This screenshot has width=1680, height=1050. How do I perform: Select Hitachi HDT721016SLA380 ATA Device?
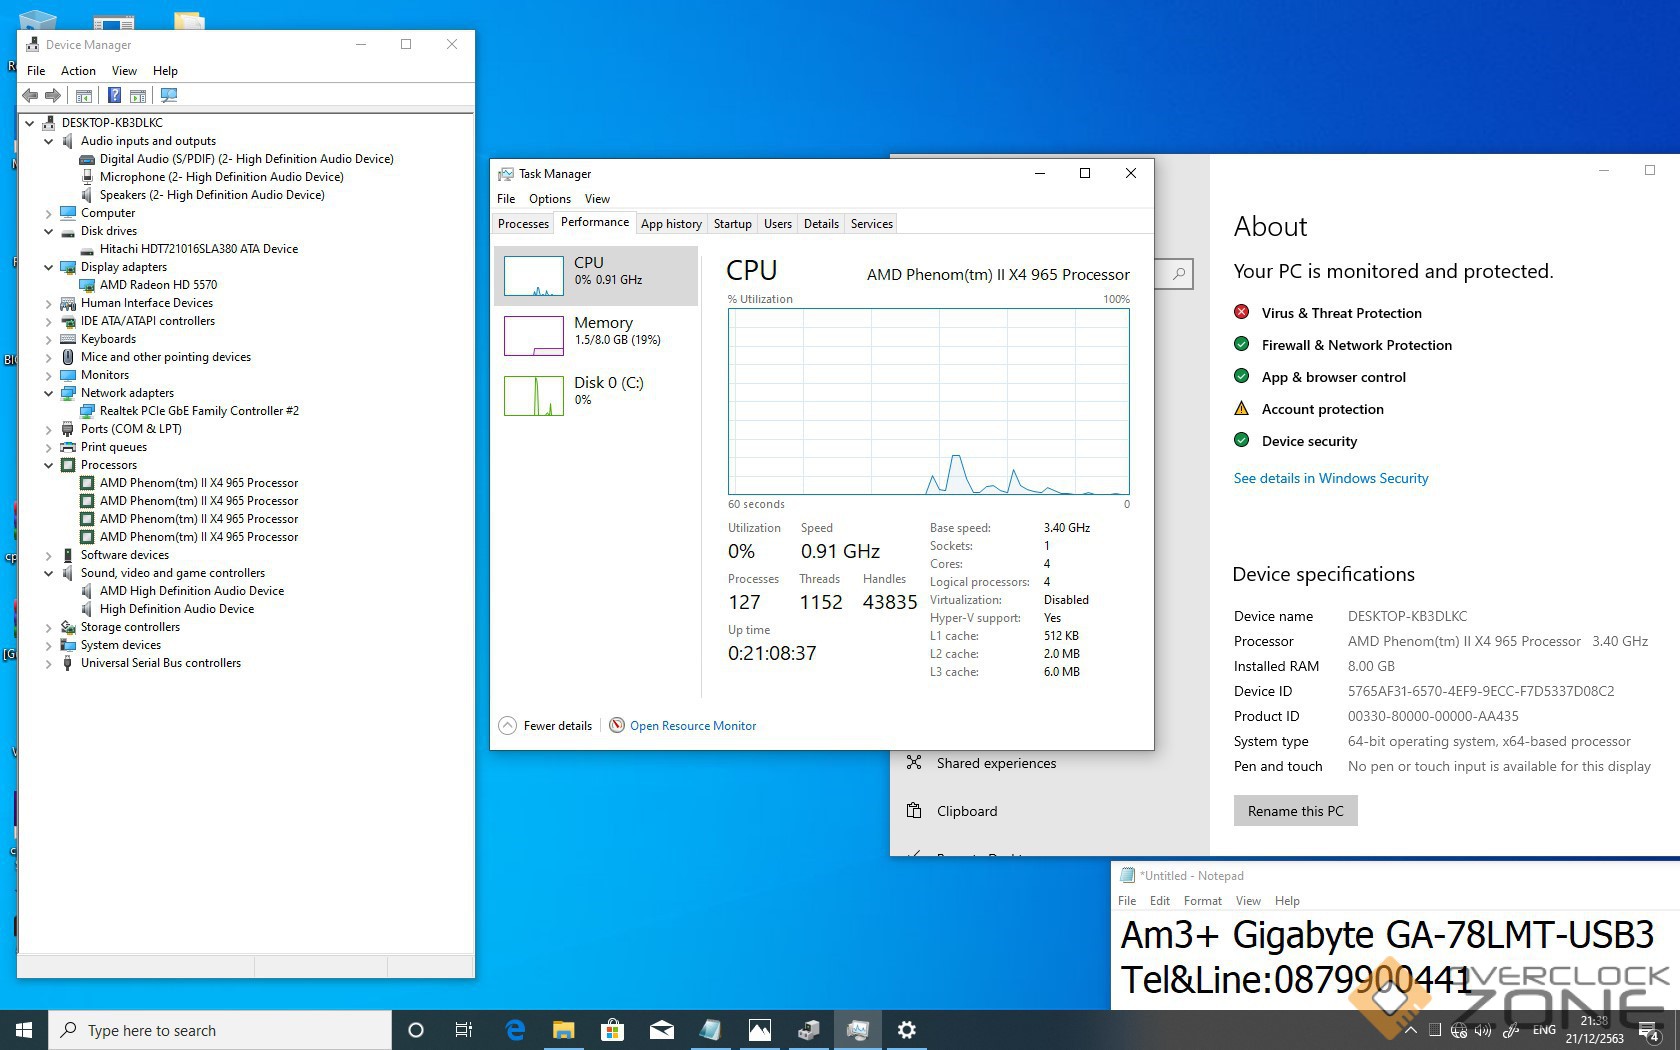tap(198, 249)
